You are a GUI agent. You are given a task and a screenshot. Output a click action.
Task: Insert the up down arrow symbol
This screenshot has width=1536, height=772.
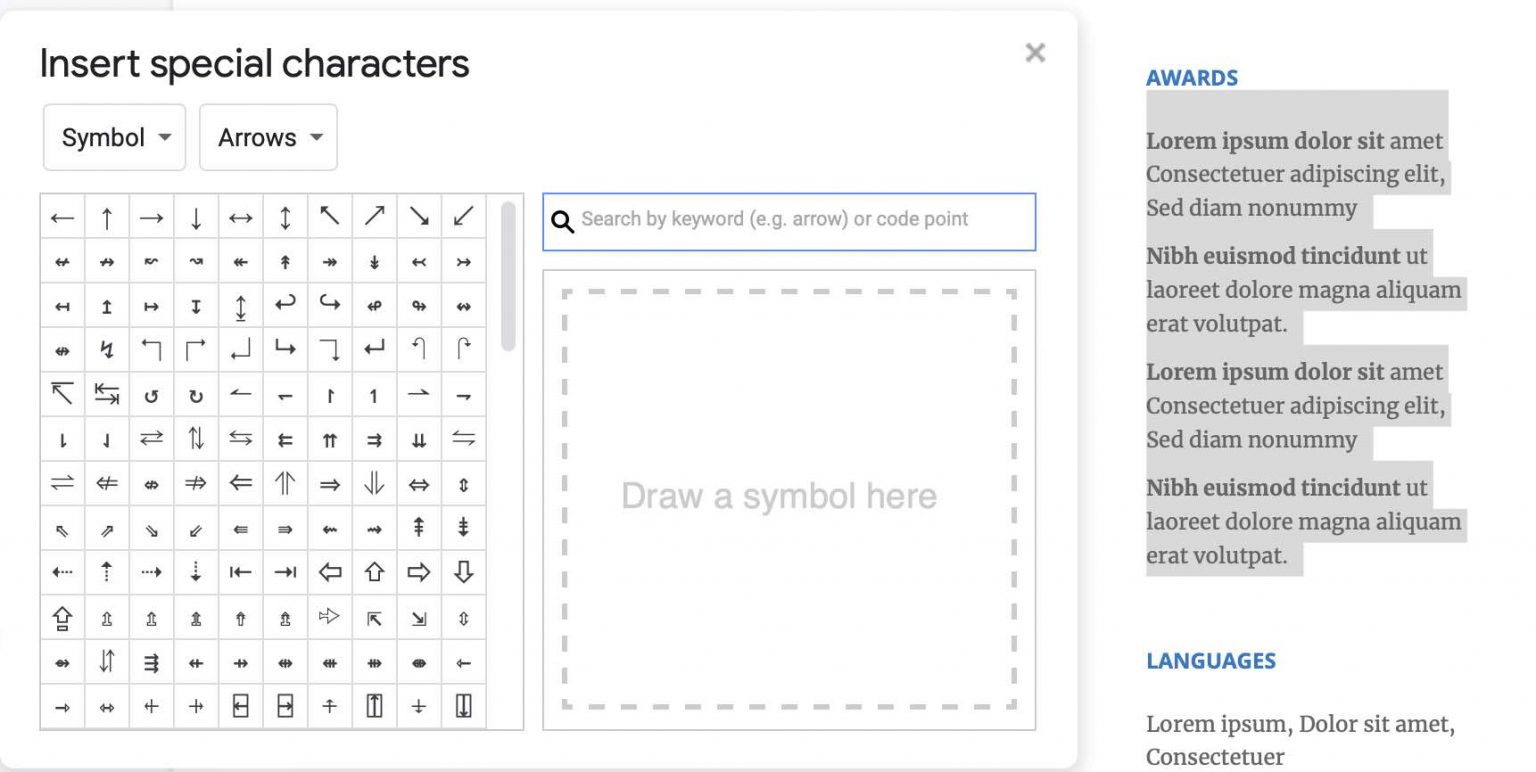pos(285,217)
